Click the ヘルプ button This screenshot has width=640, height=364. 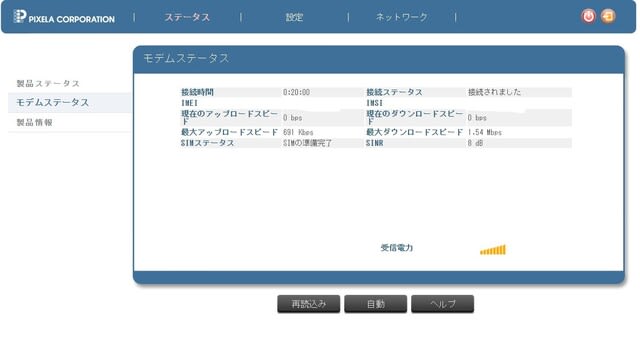[x=442, y=304]
